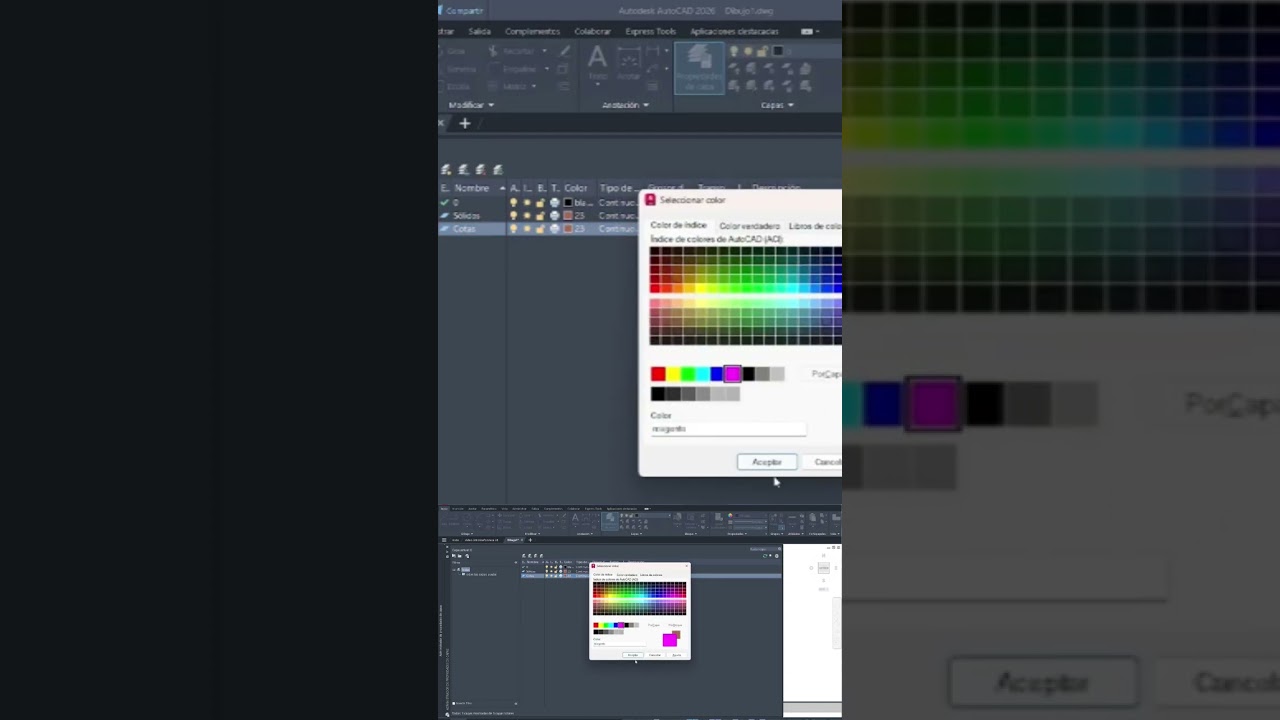Click the Compartir share button in title bar
This screenshot has width=1280, height=720.
pos(461,11)
